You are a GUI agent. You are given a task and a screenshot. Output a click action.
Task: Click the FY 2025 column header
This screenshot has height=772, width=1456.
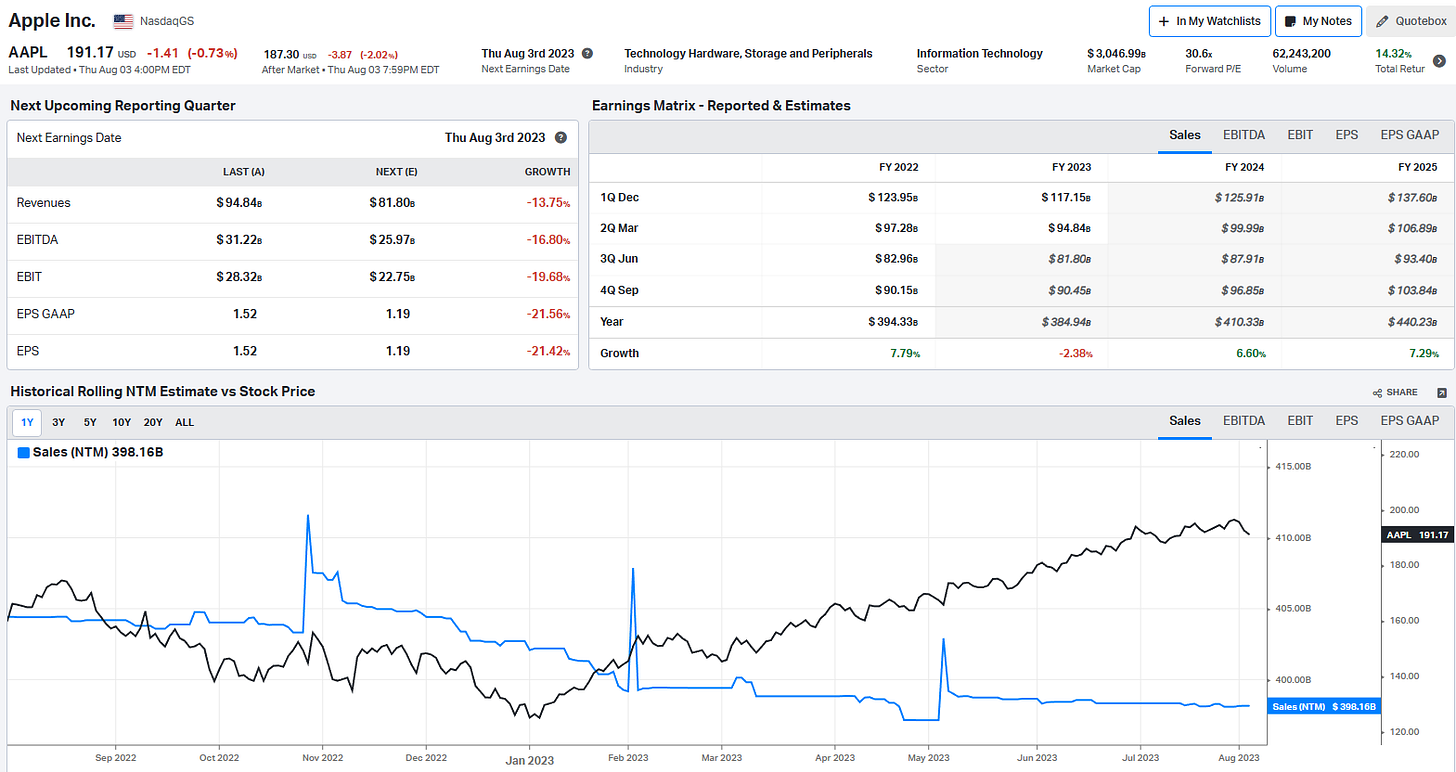click(x=1419, y=167)
